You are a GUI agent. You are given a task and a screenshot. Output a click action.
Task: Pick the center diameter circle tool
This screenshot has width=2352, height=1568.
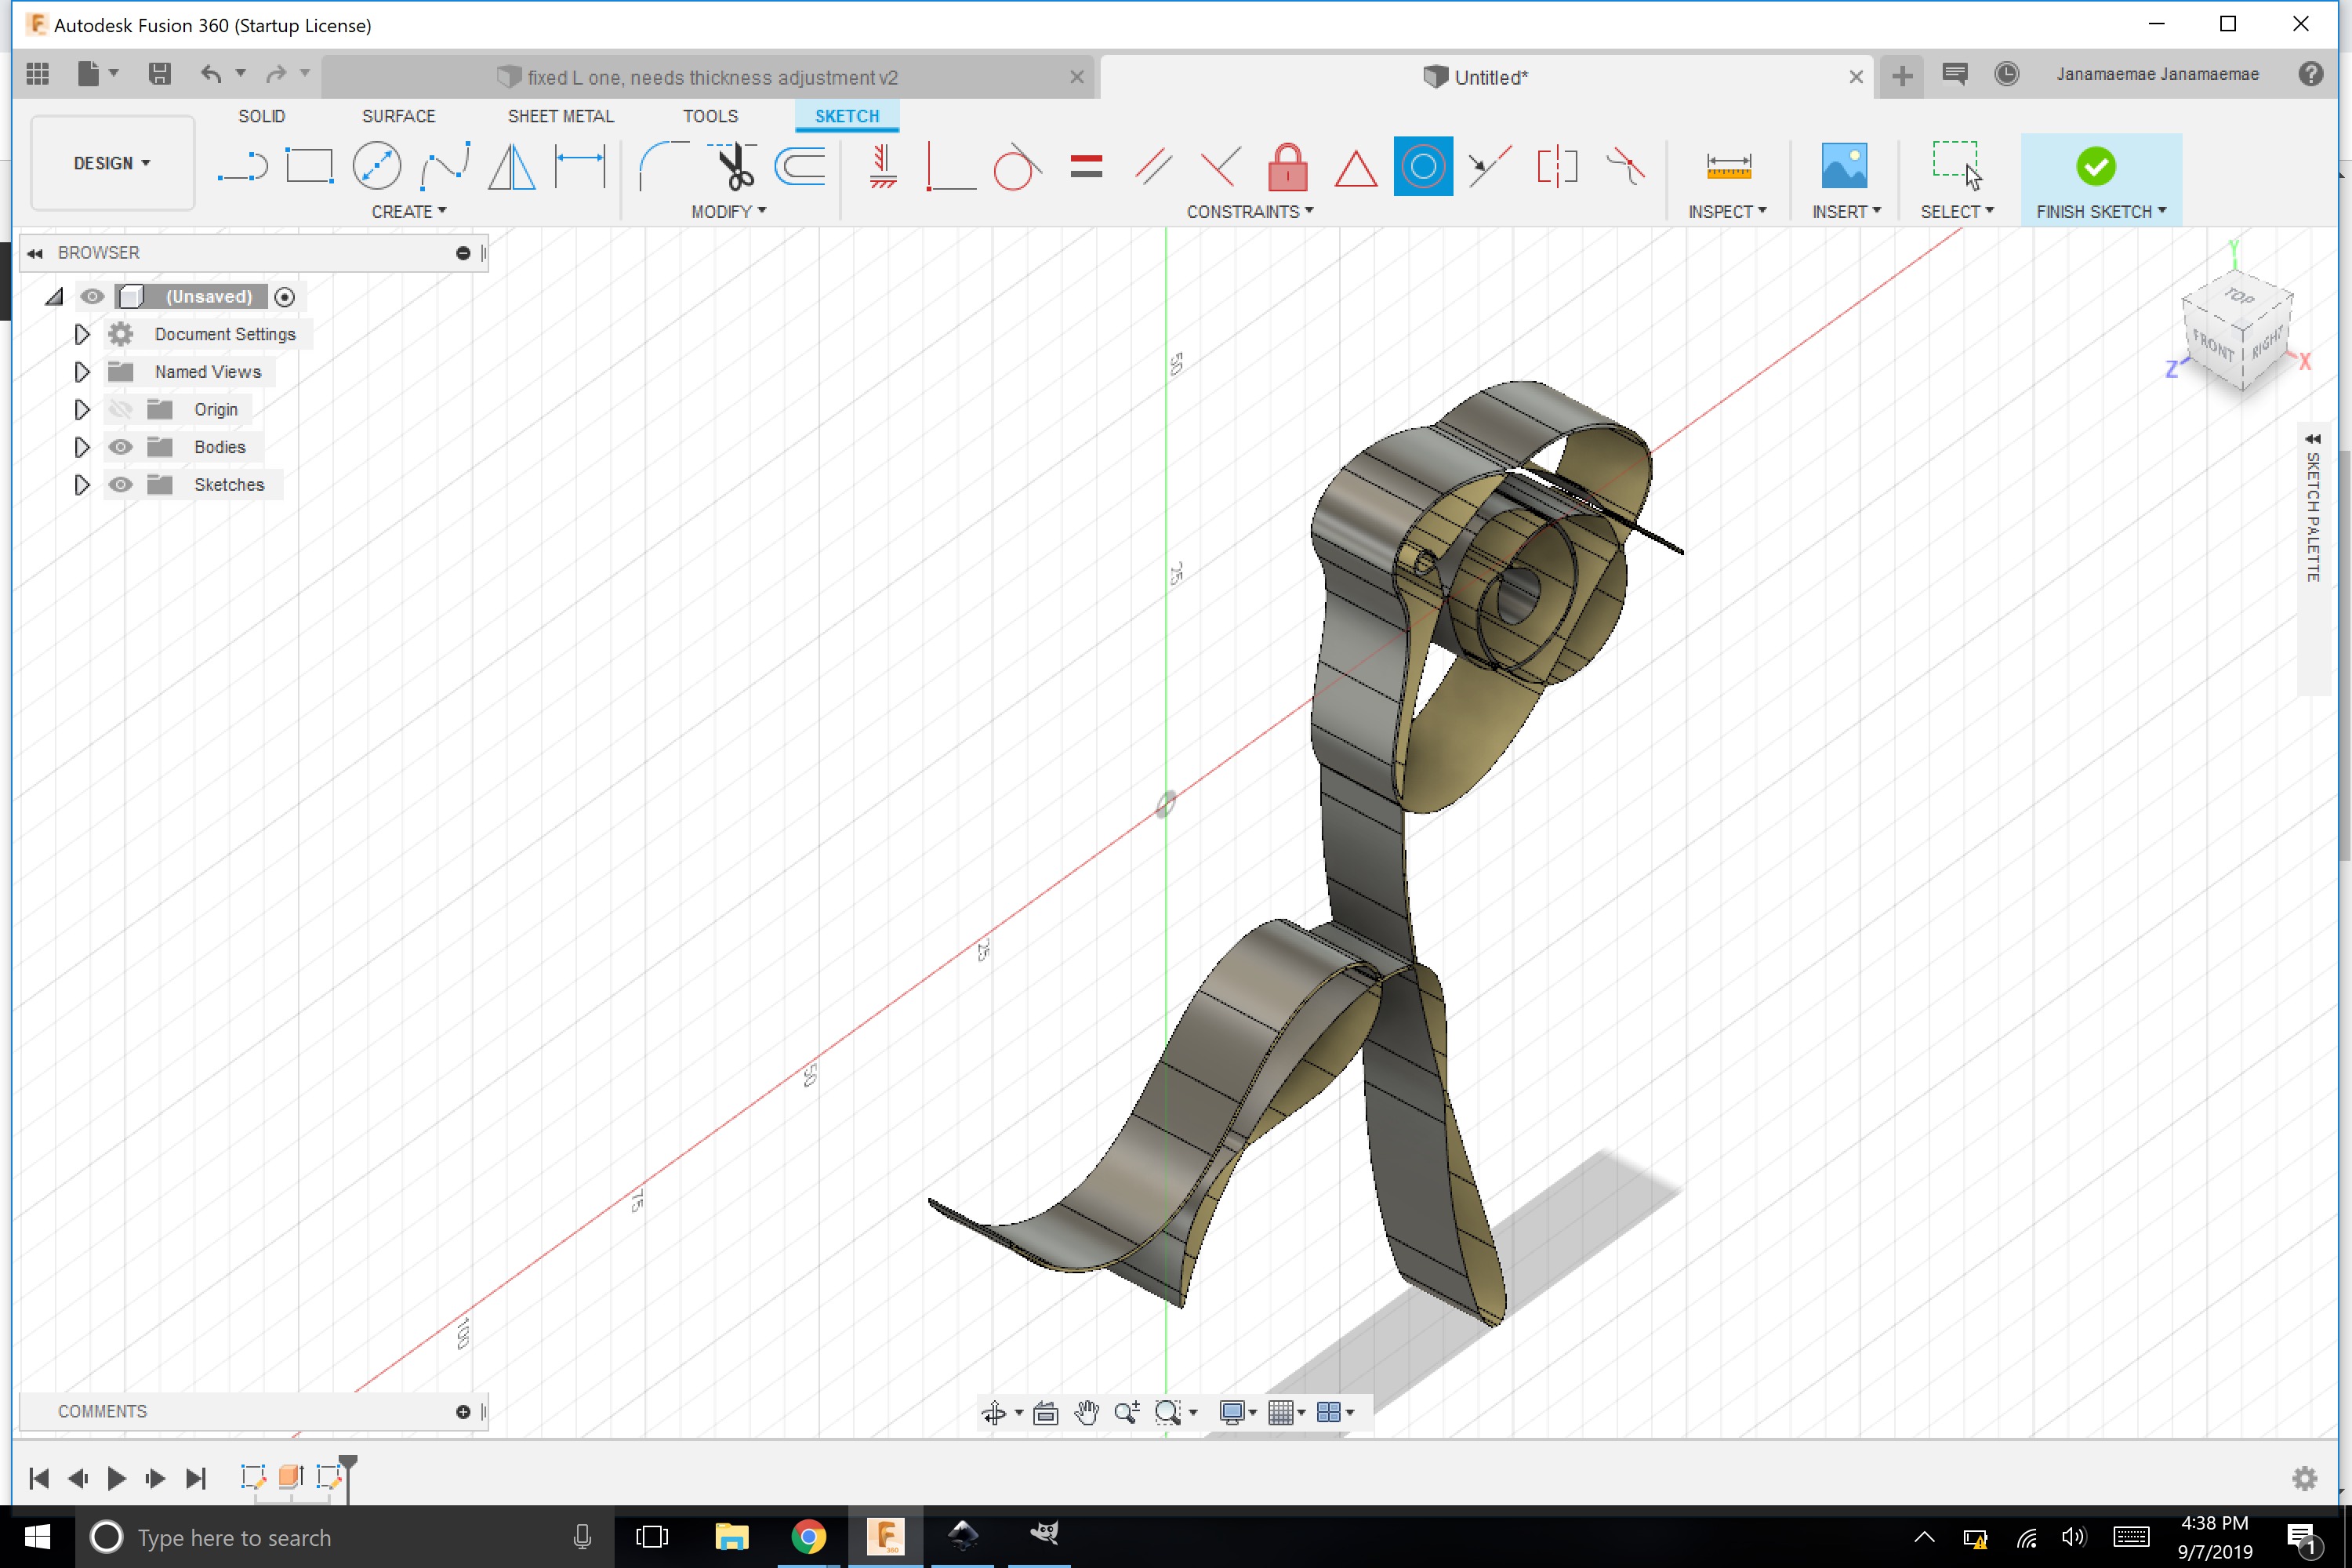(x=377, y=166)
